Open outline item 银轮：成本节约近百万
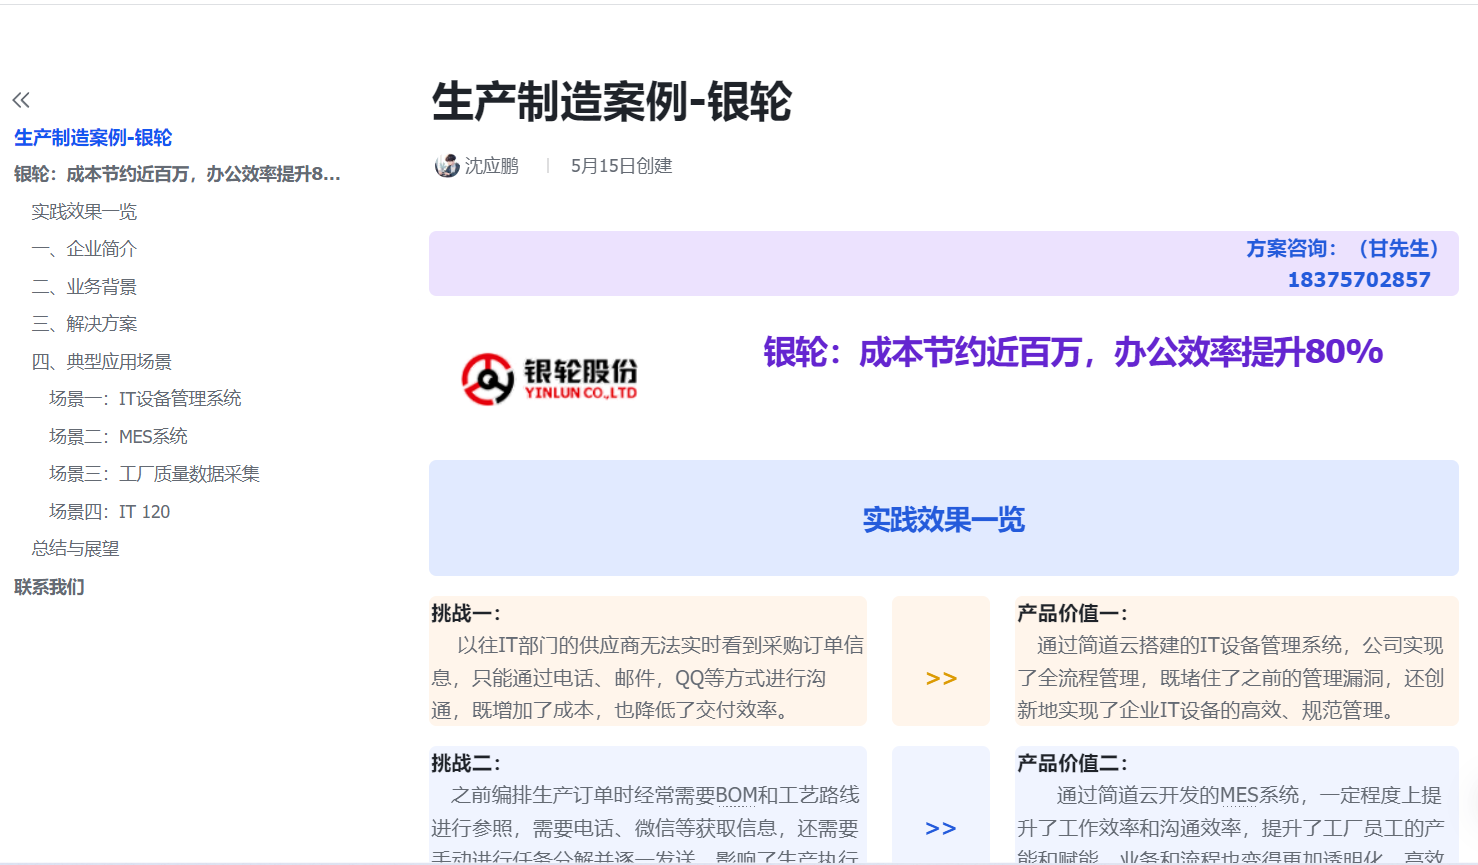The image size is (1478, 865). [177, 174]
